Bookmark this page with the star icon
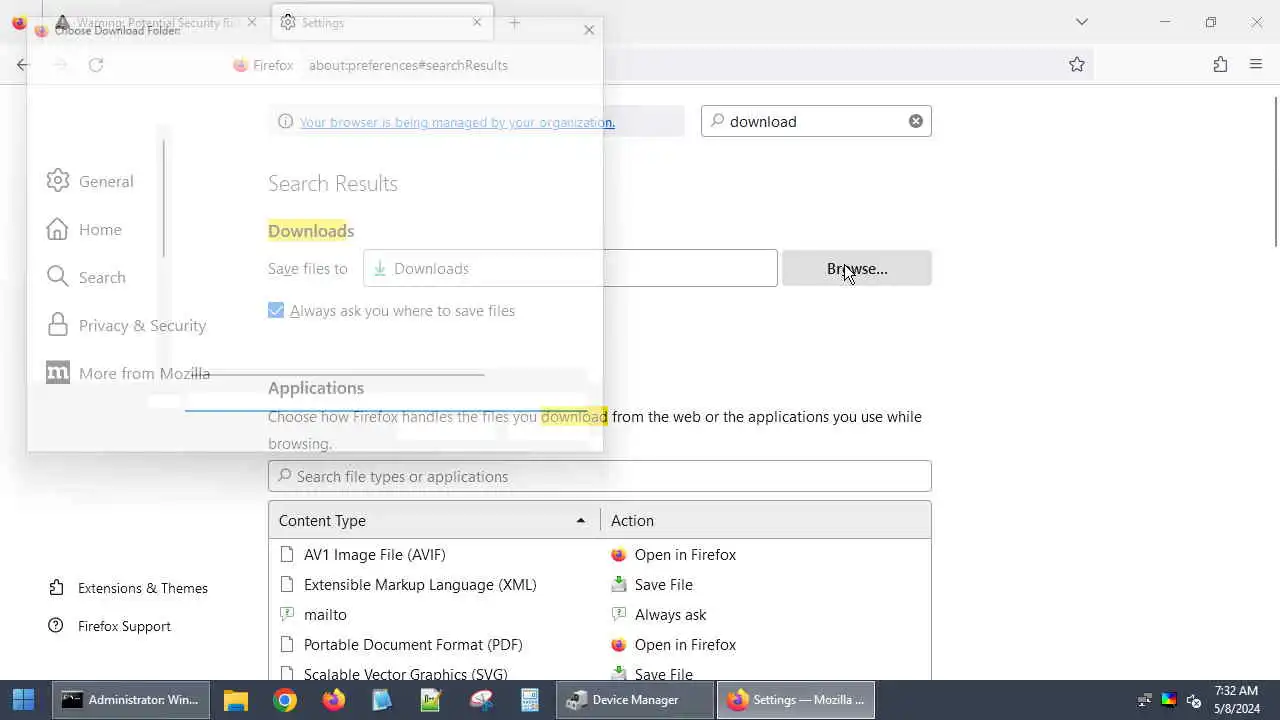The height and width of the screenshot is (720, 1280). (1077, 65)
